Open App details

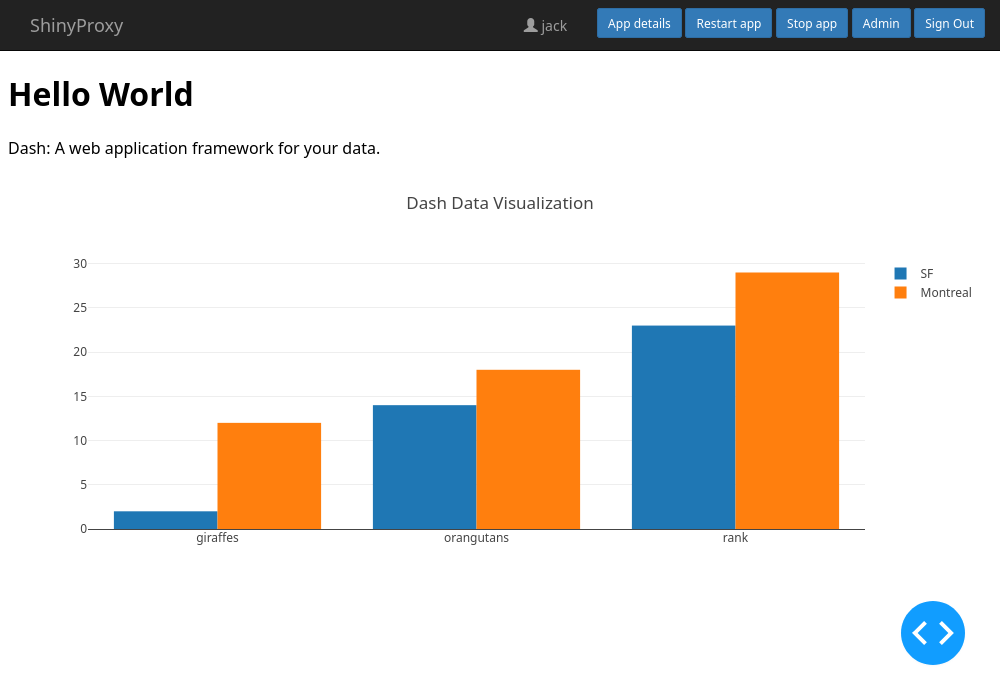tap(639, 24)
